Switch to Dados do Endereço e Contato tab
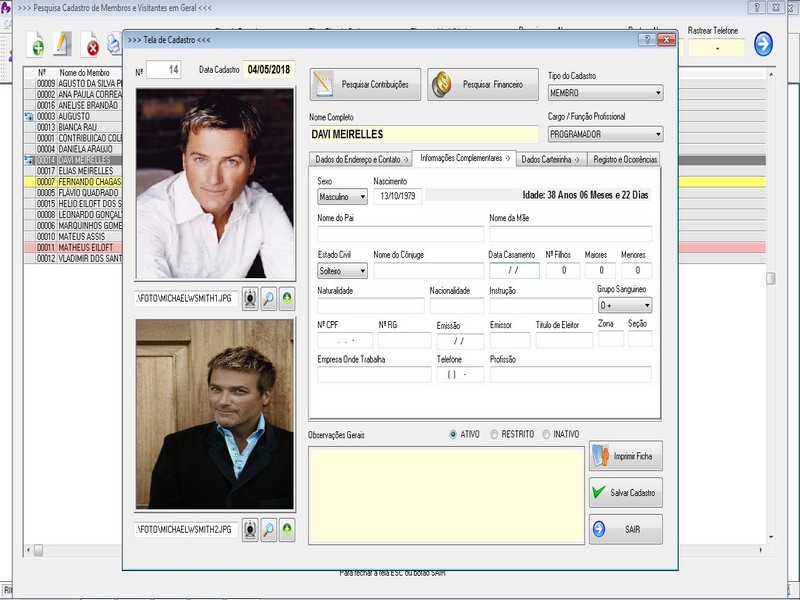The image size is (800, 600). tap(361, 159)
